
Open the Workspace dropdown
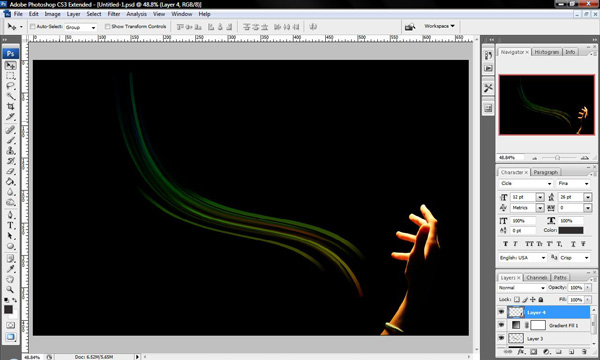pyautogui.click(x=439, y=26)
